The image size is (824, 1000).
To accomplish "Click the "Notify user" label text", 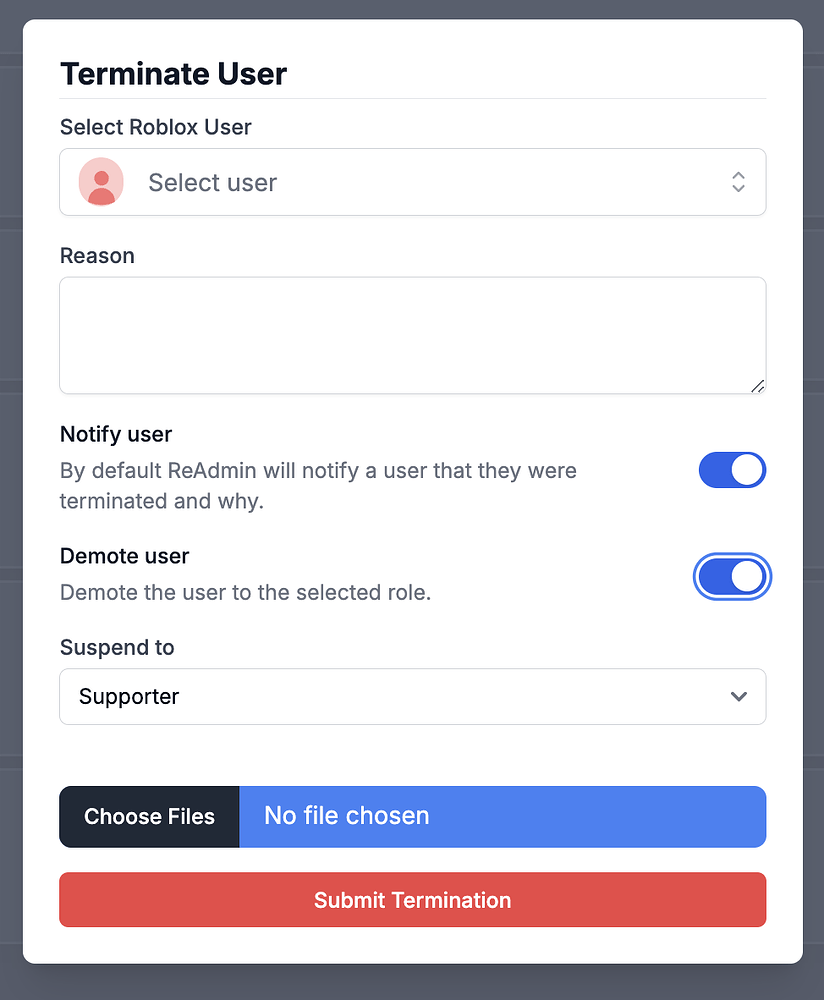I will point(116,434).
